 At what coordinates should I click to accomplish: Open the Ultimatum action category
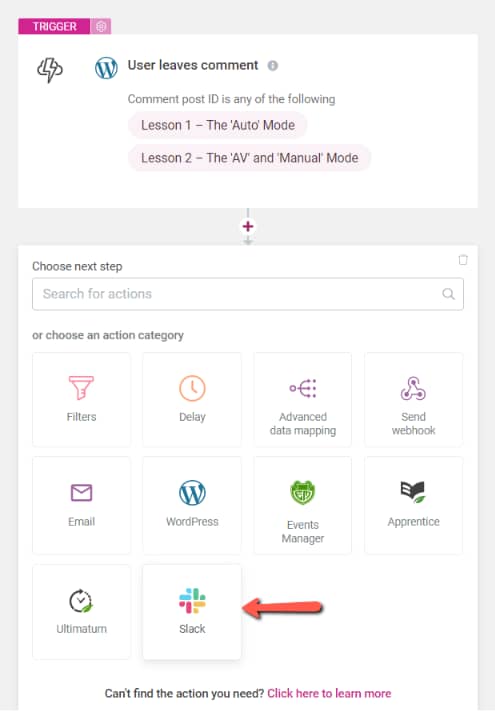point(82,612)
